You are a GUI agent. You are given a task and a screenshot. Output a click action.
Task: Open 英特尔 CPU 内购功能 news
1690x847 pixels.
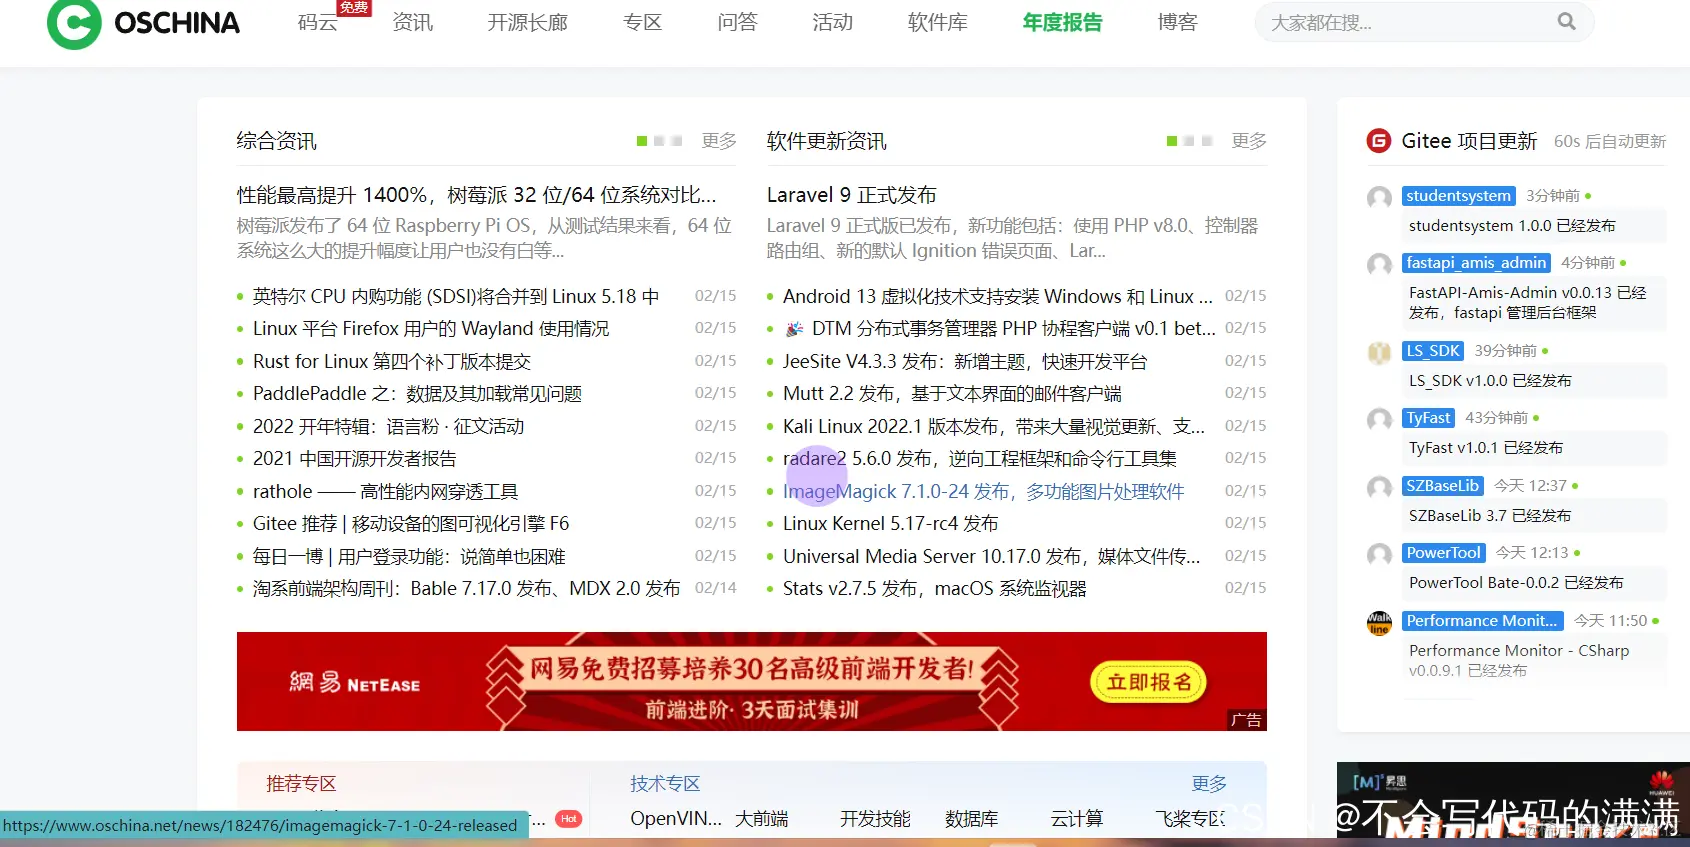(456, 297)
